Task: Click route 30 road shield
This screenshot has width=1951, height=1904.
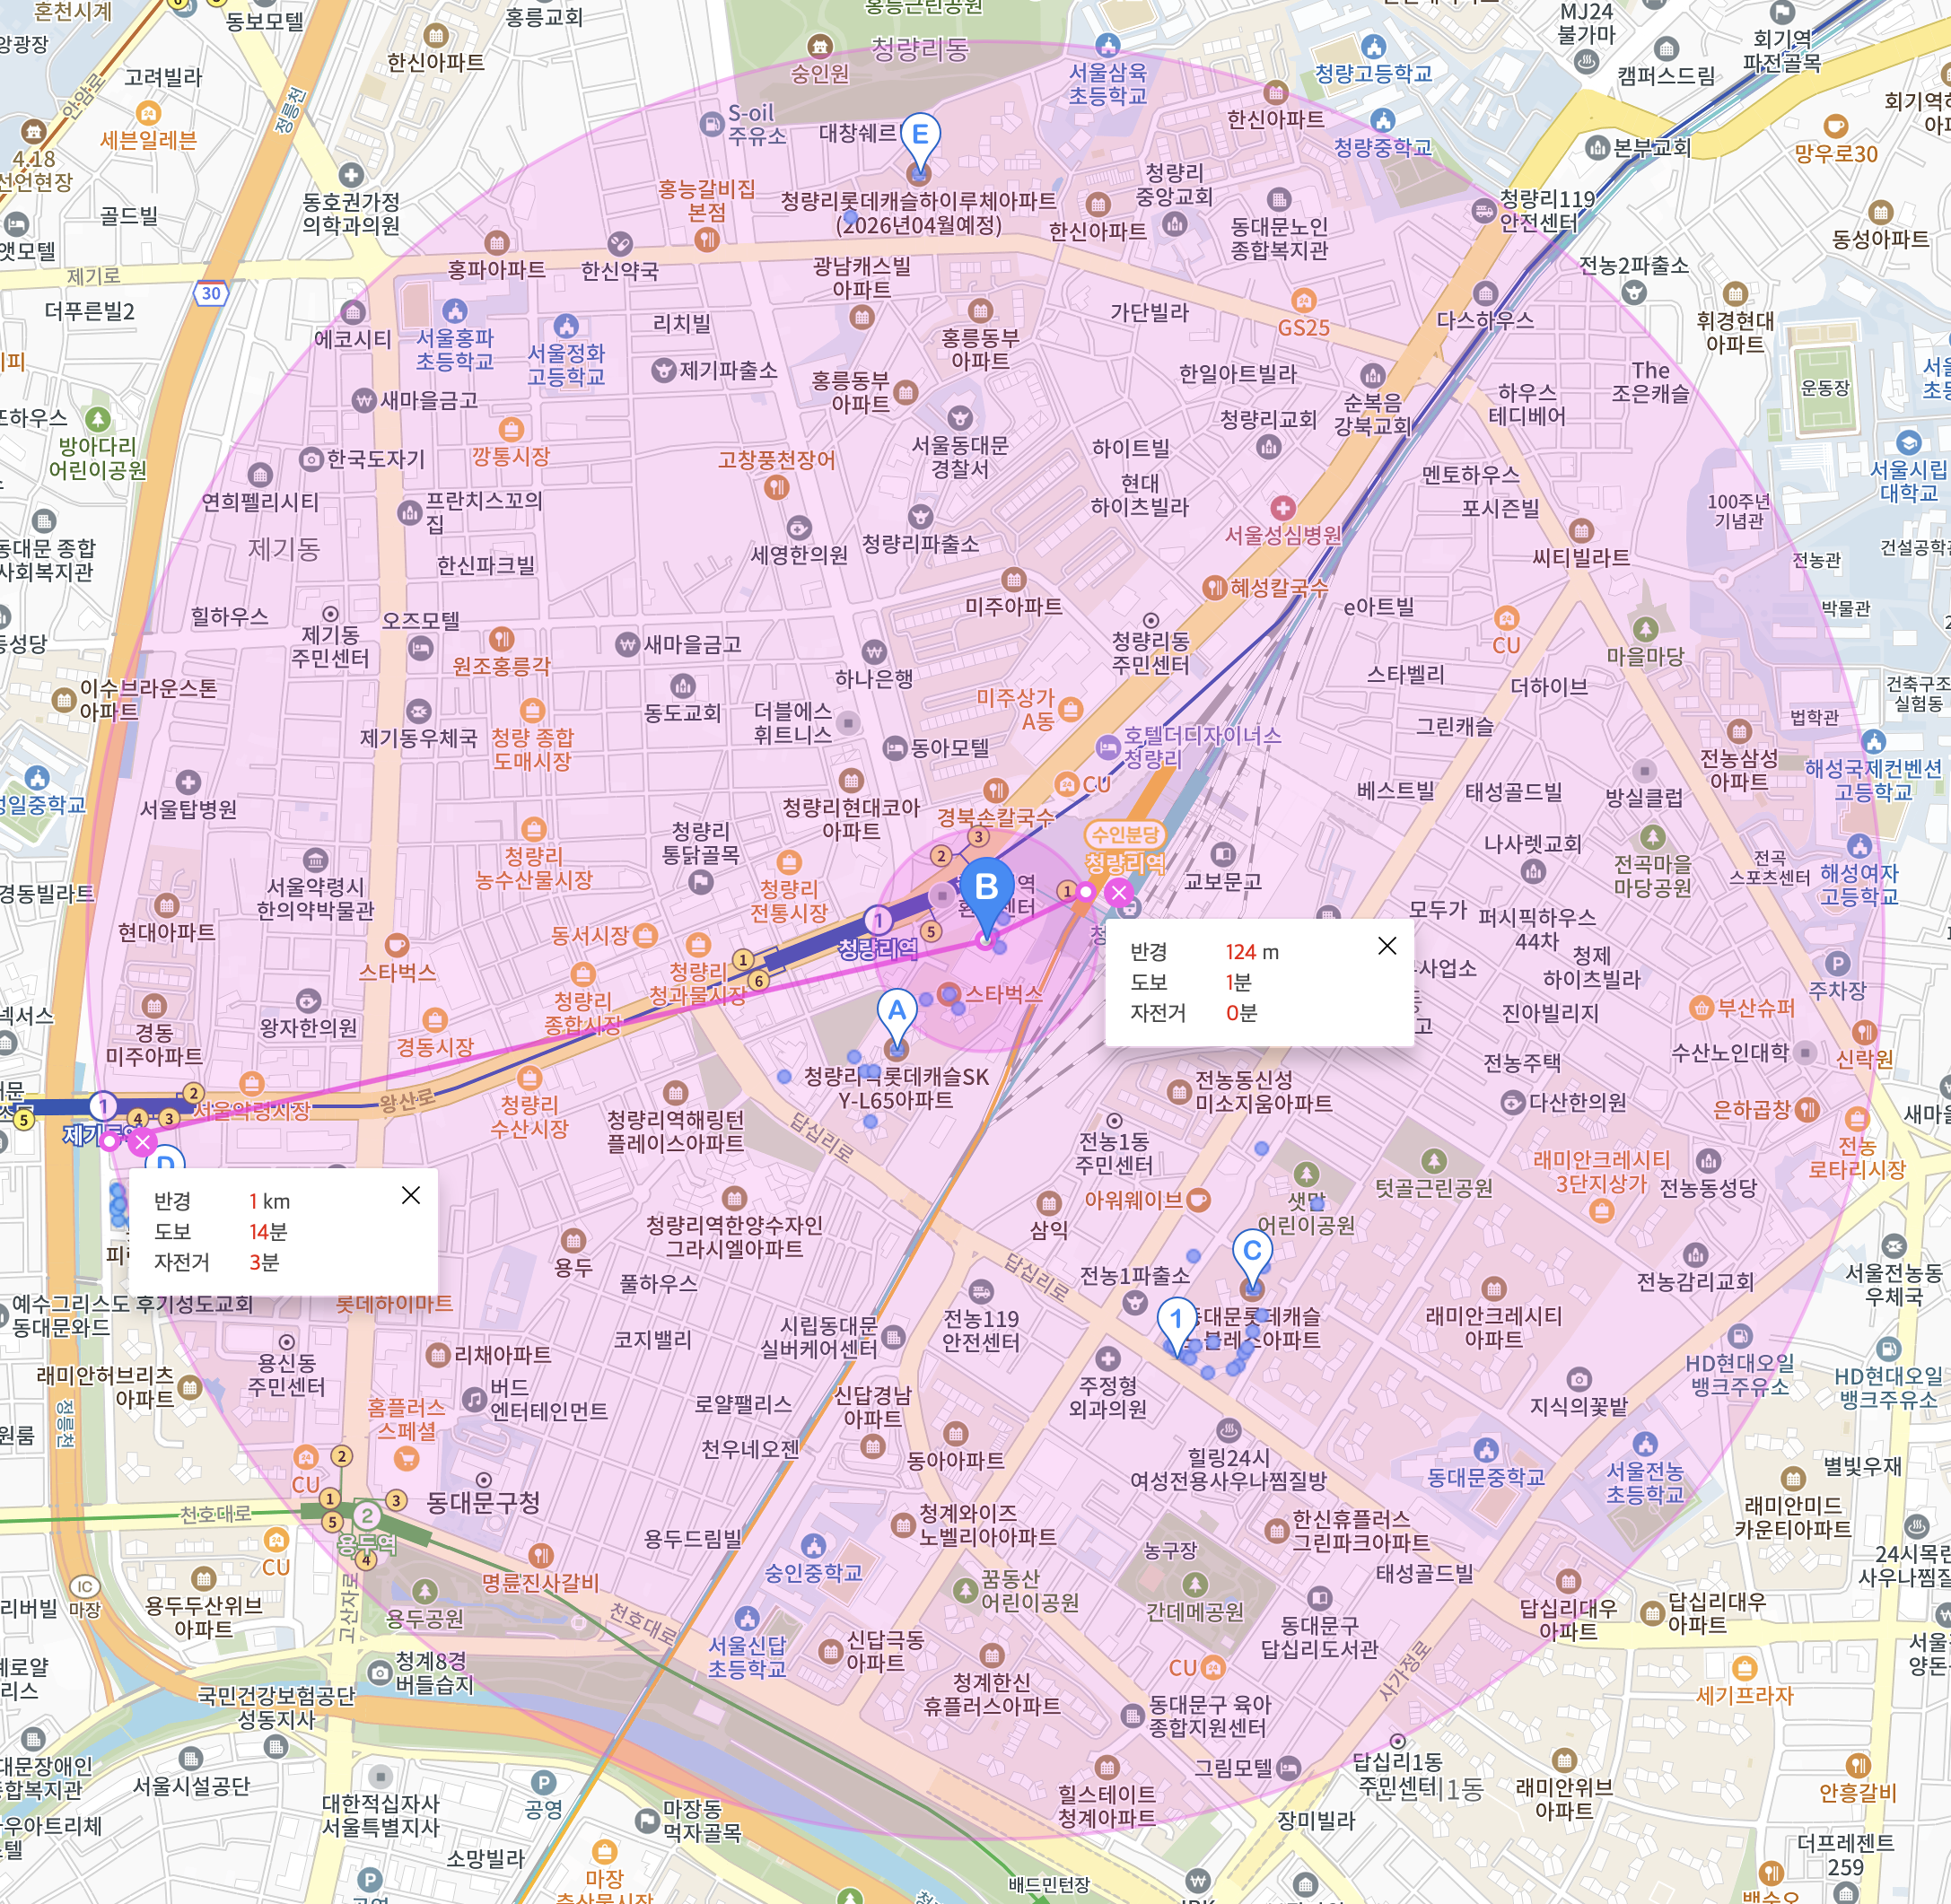Action: click(211, 293)
